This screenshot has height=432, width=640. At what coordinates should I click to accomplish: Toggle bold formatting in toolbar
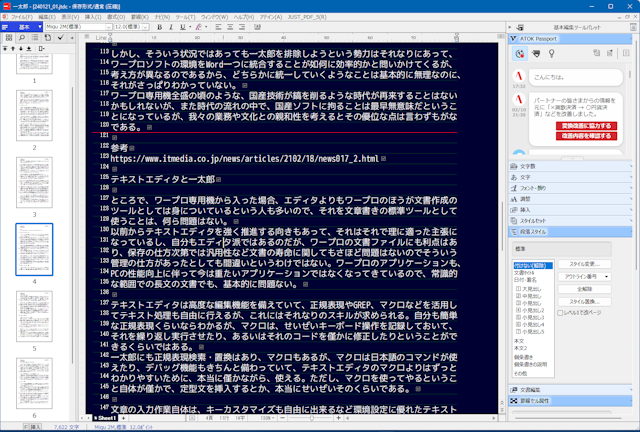pos(160,27)
